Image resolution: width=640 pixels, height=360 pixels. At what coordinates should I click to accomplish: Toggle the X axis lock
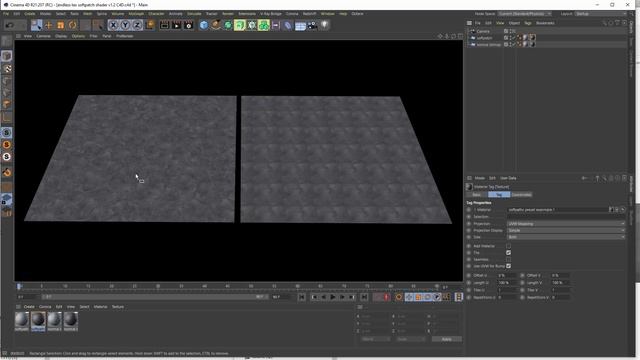click(x=113, y=25)
